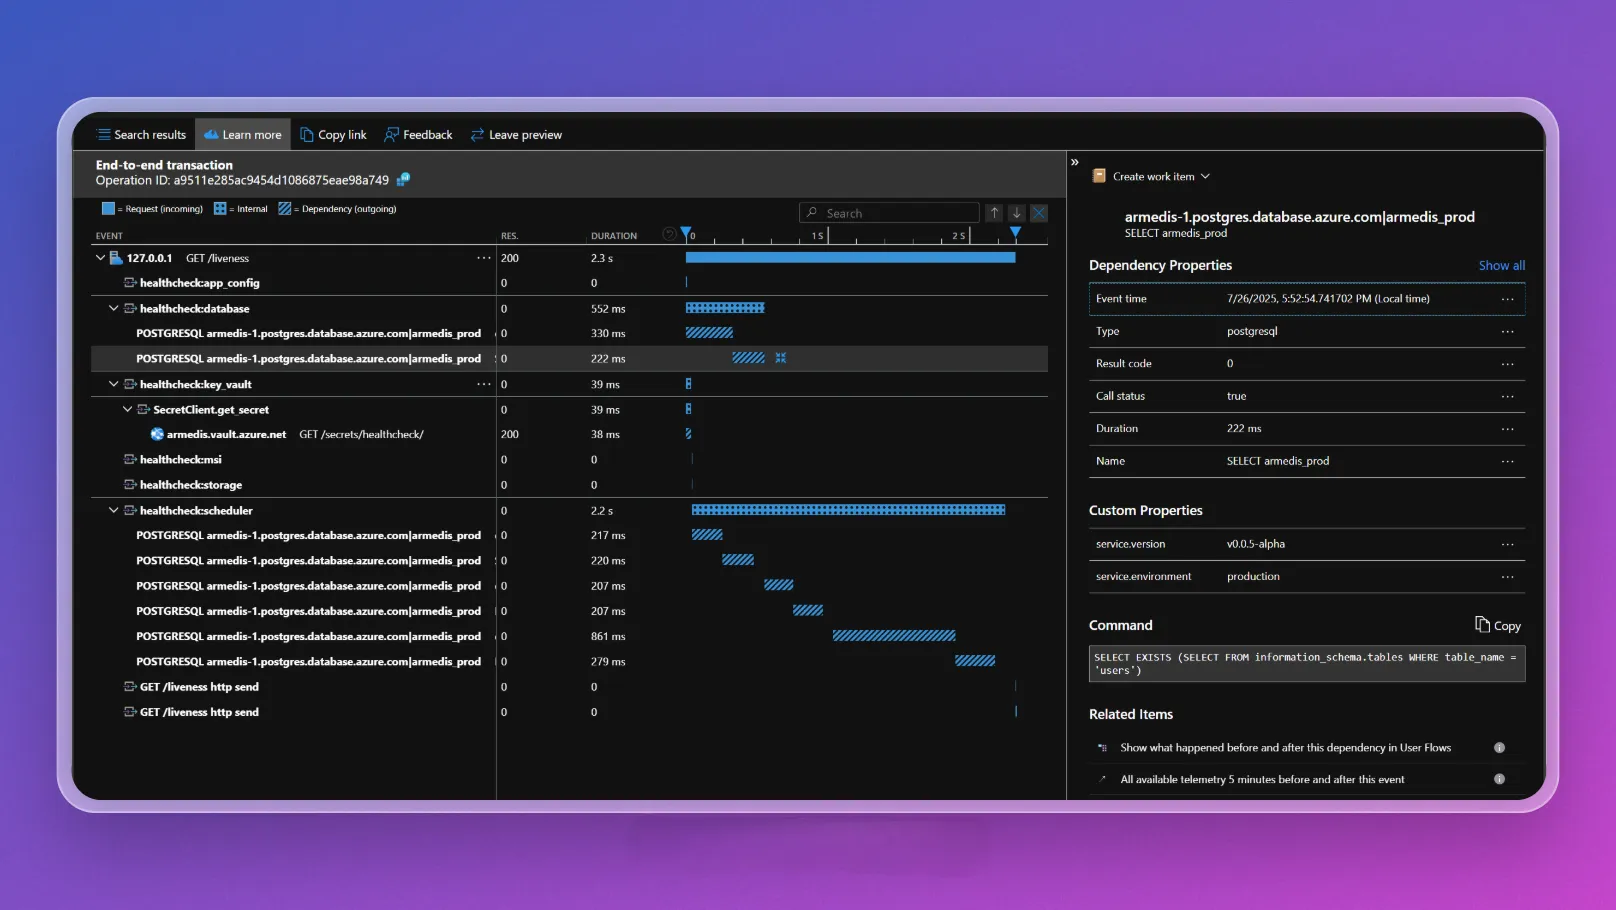Open ellipsis menu for Event time property
The height and width of the screenshot is (910, 1616).
coord(1507,299)
